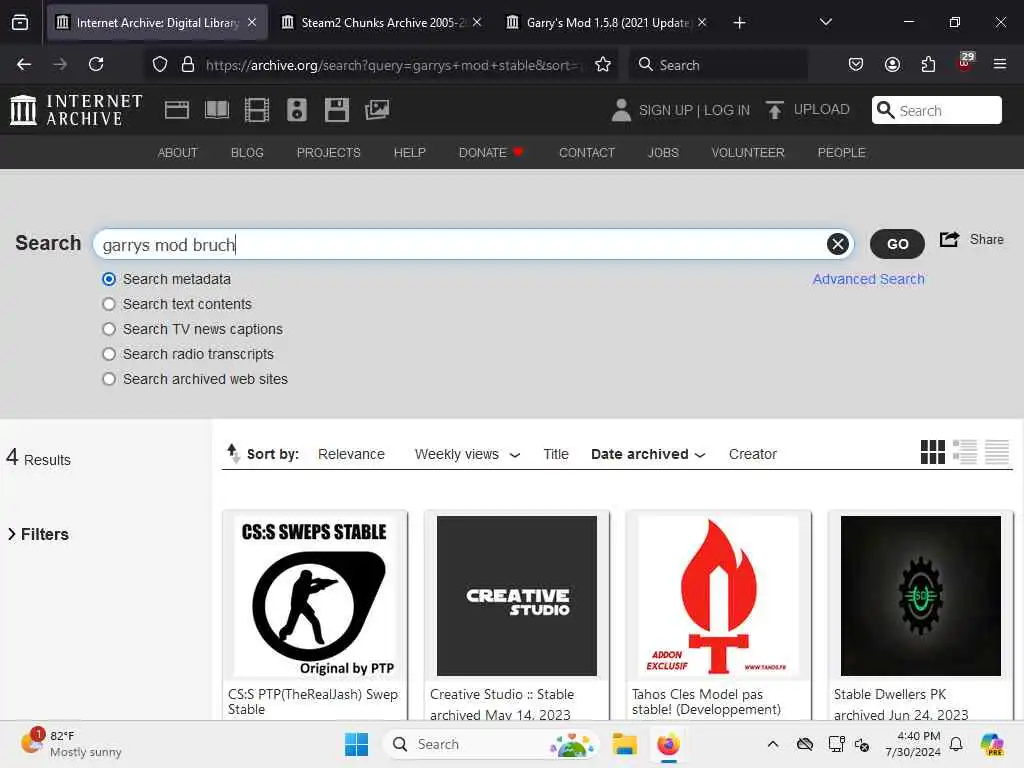Viewport: 1024px width, 768px height.
Task: Open the ABOUT menu item
Action: [178, 153]
